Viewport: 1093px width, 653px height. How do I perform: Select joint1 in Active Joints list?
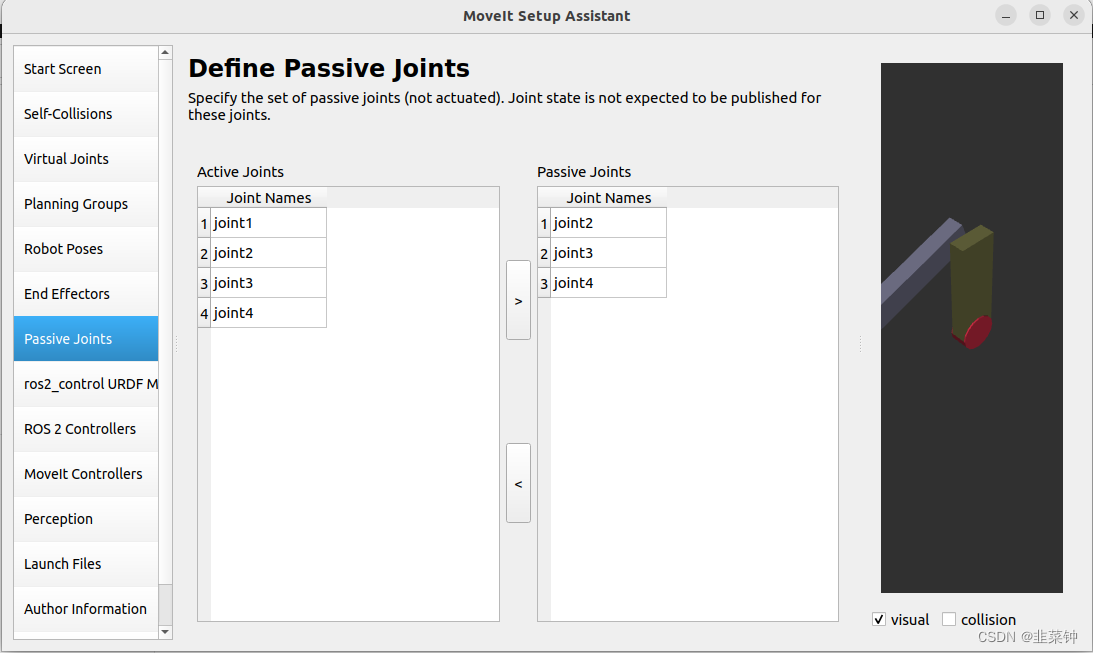pyautogui.click(x=268, y=223)
